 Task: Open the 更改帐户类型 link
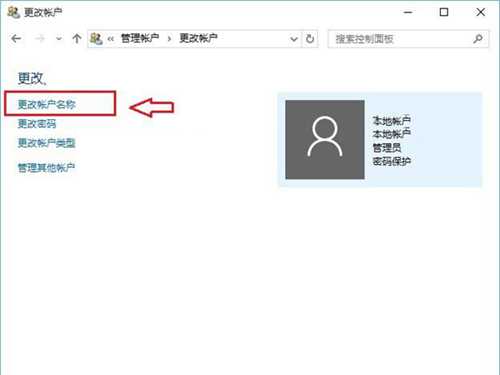(x=47, y=143)
